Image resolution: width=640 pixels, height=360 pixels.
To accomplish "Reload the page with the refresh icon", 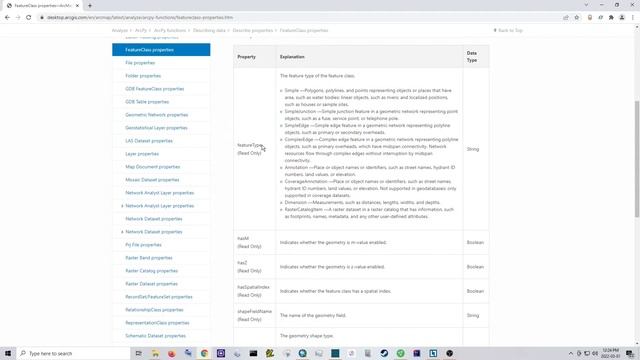I will [29, 18].
